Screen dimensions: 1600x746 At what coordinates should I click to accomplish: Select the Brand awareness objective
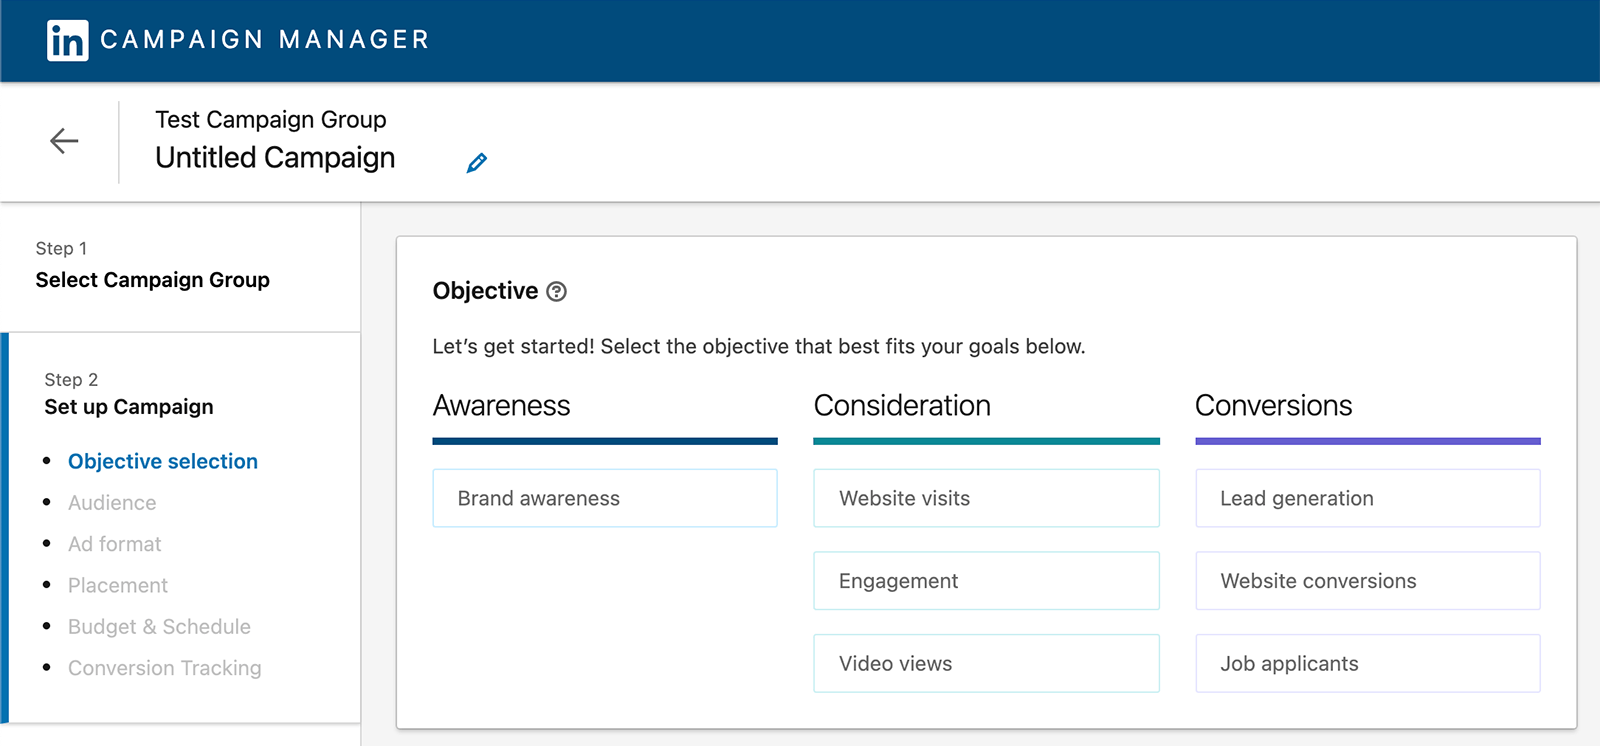[x=605, y=498]
